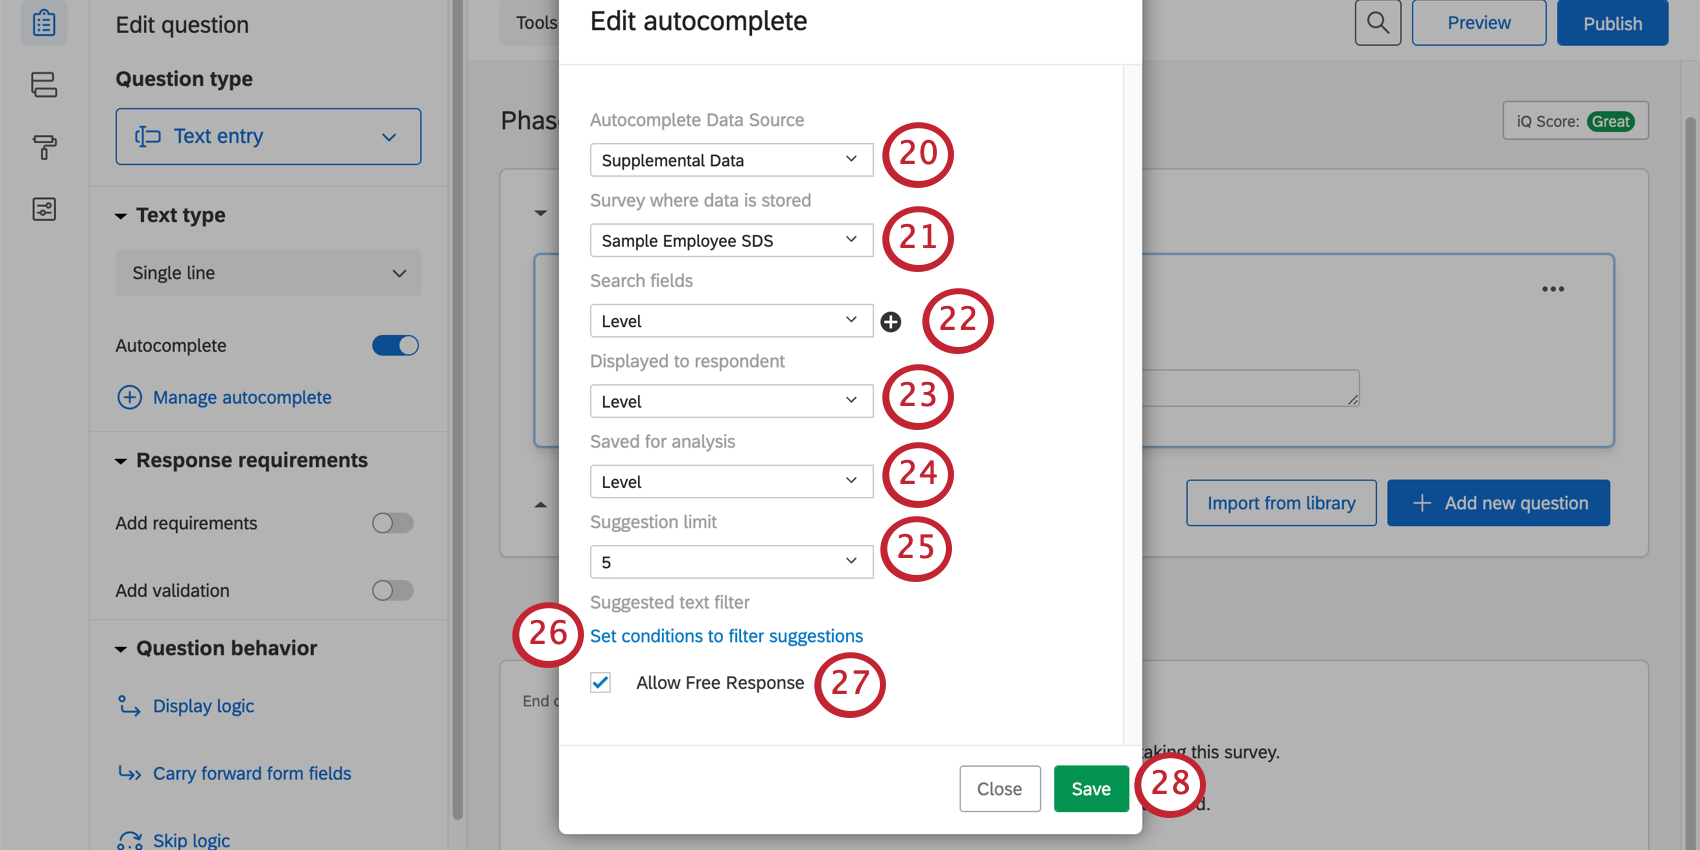Open the Survey flow icon in sidebar
Image resolution: width=1700 pixels, height=850 pixels.
pos(44,85)
